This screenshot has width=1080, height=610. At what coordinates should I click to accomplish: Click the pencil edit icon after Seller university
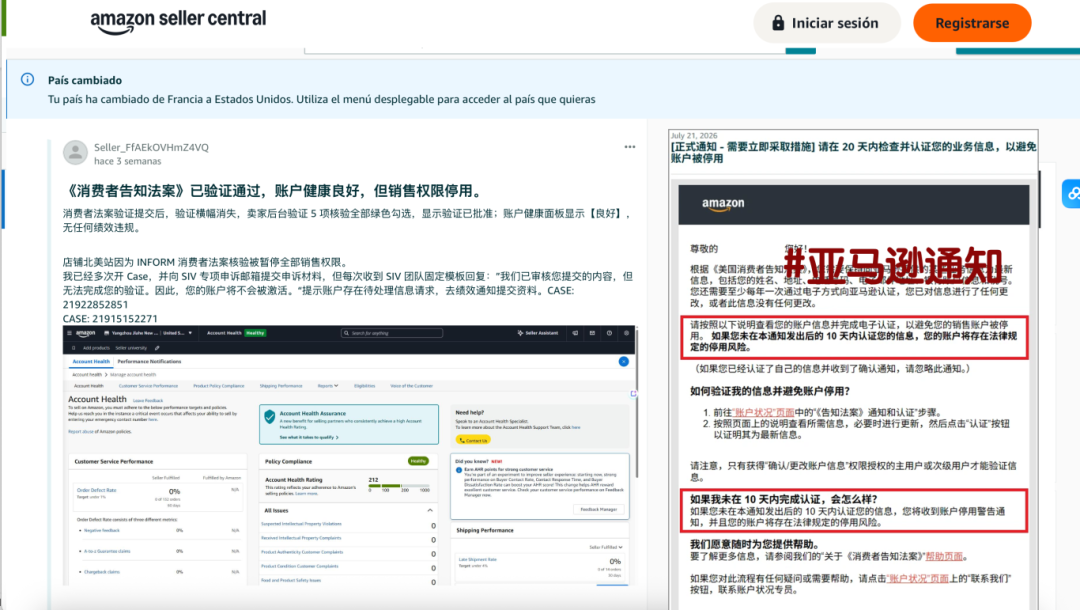pyautogui.click(x=157, y=348)
